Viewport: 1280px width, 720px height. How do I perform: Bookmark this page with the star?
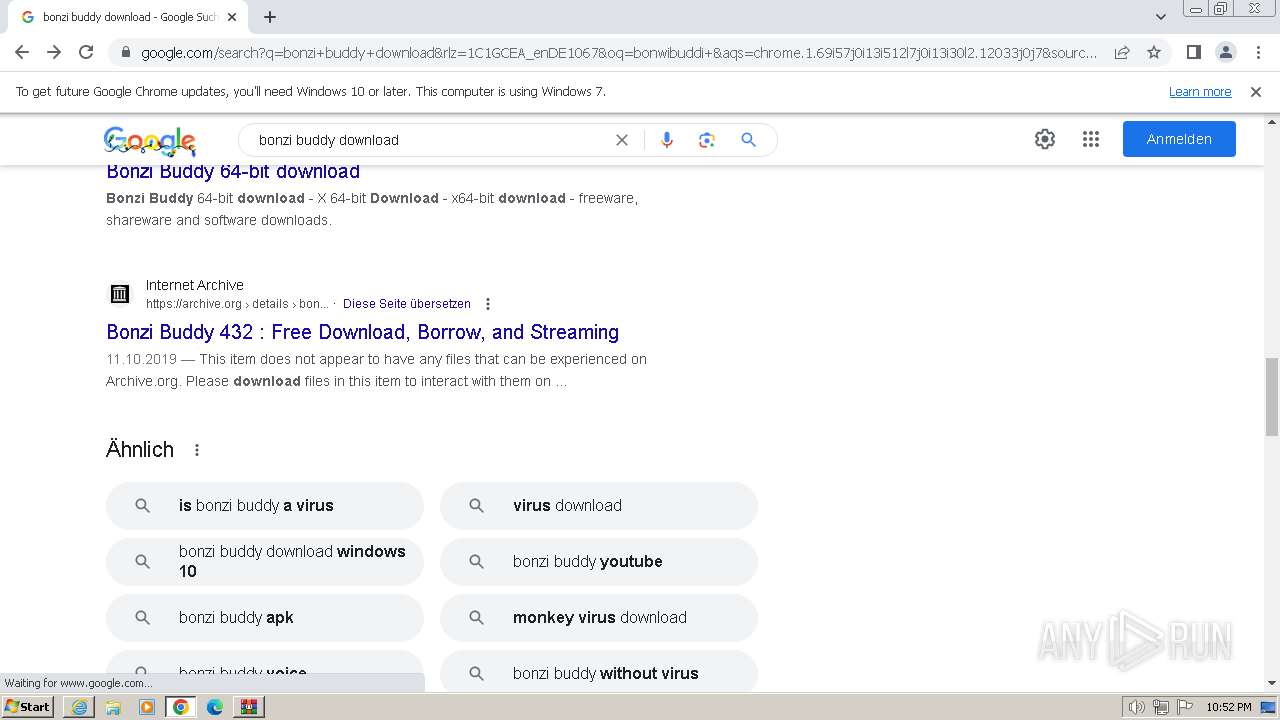pos(1154,52)
